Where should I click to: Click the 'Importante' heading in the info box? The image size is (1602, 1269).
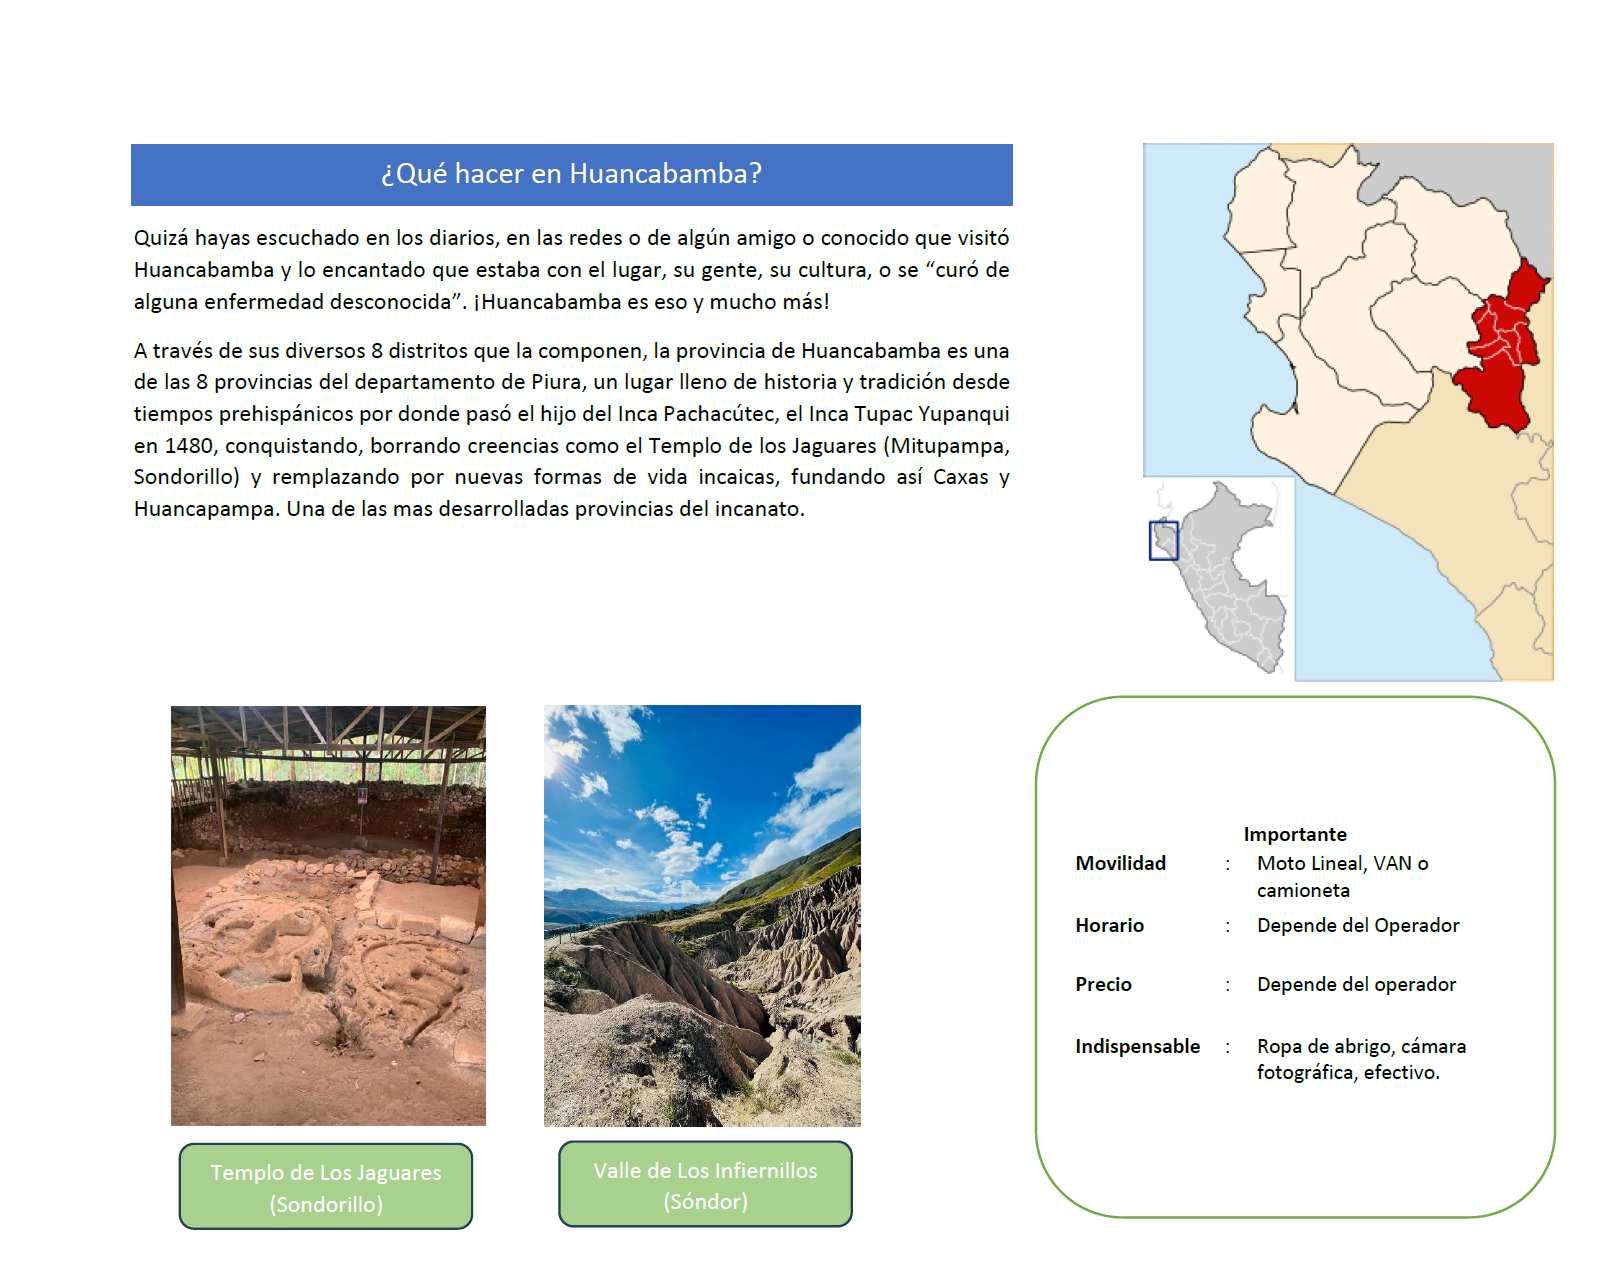click(x=1294, y=834)
